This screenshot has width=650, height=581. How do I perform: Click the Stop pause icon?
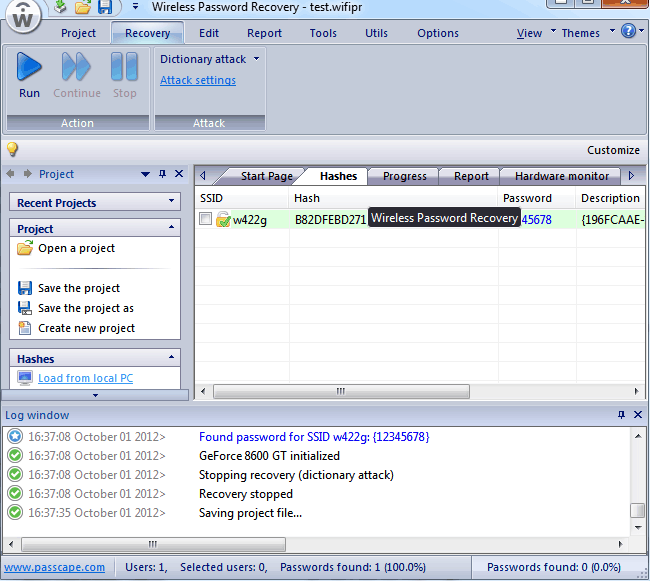(124, 67)
